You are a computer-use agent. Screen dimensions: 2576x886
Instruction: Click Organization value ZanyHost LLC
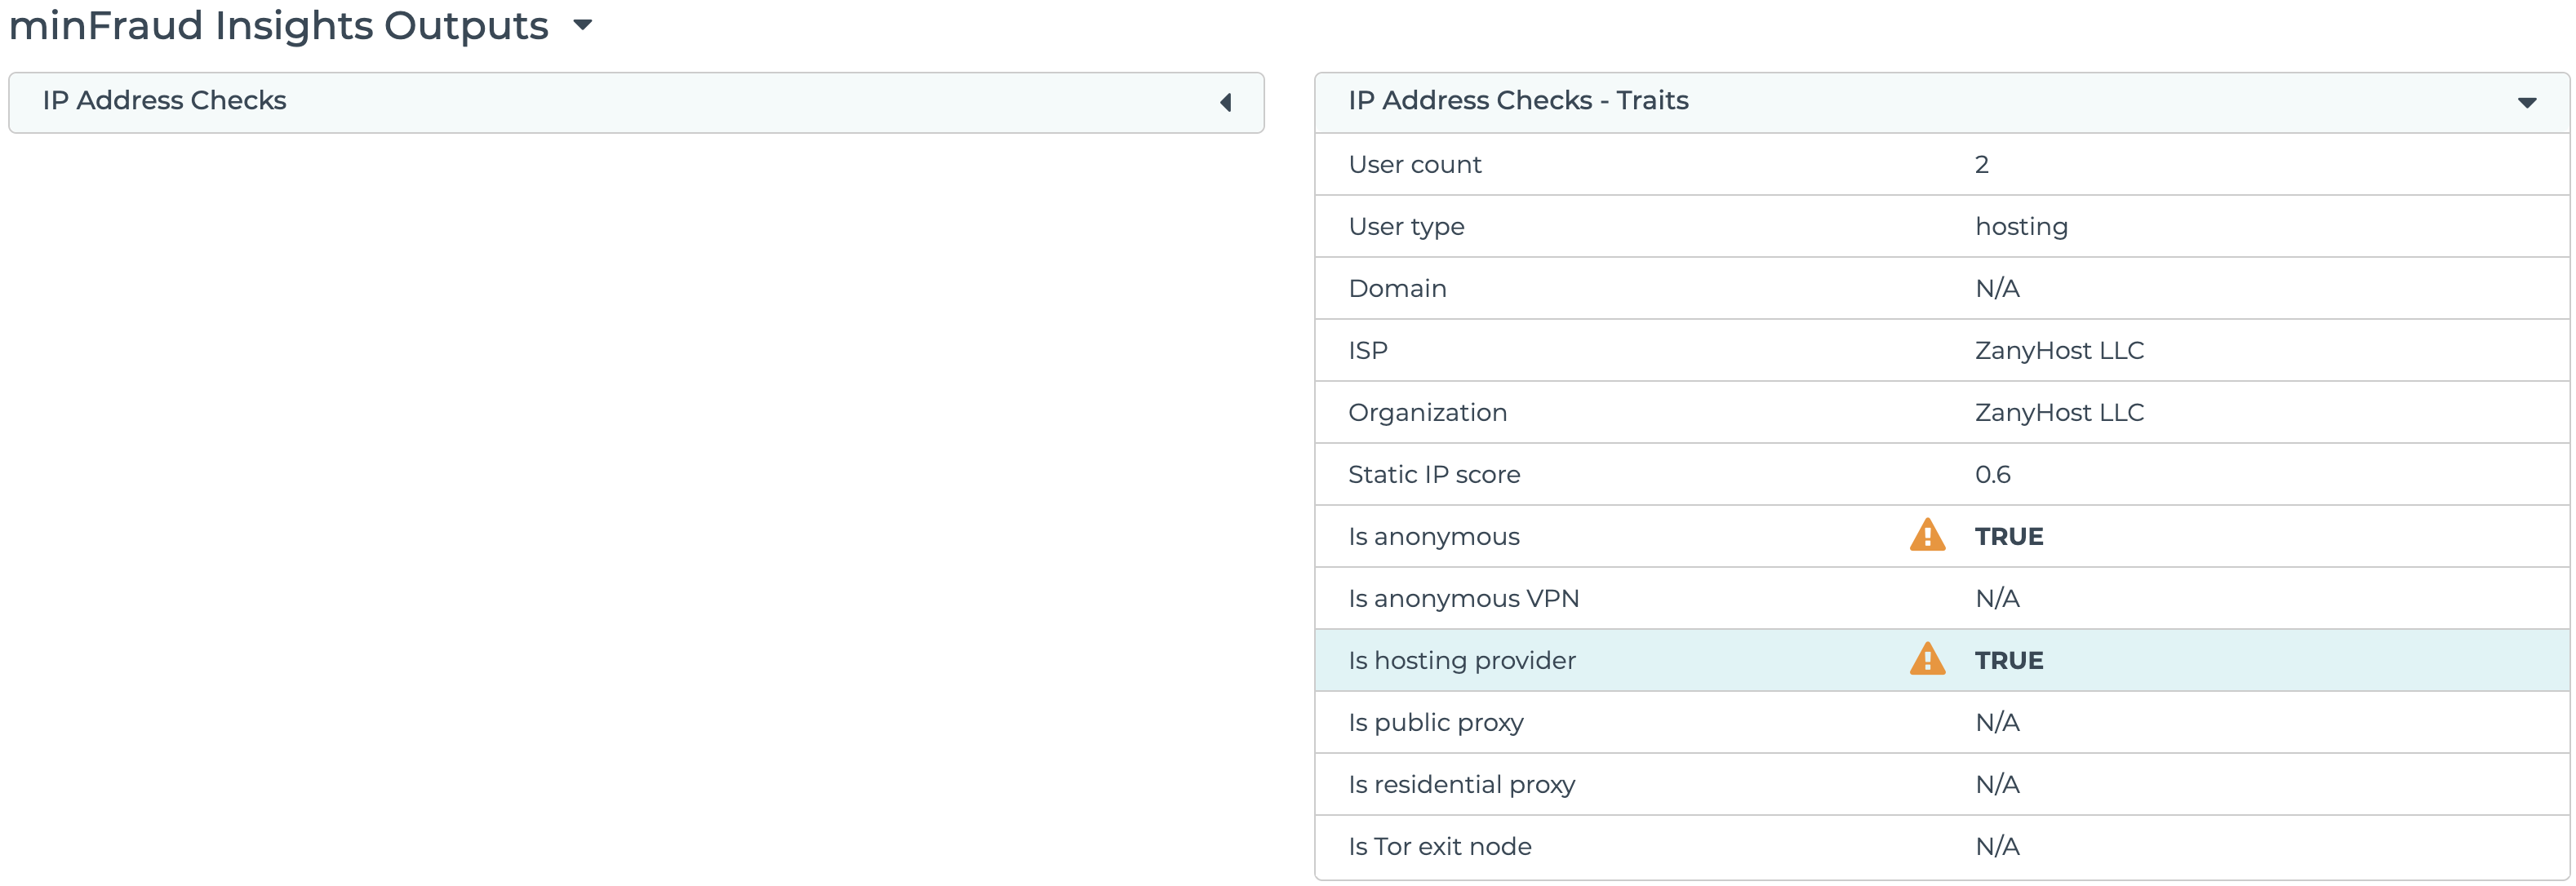pyautogui.click(x=2058, y=412)
